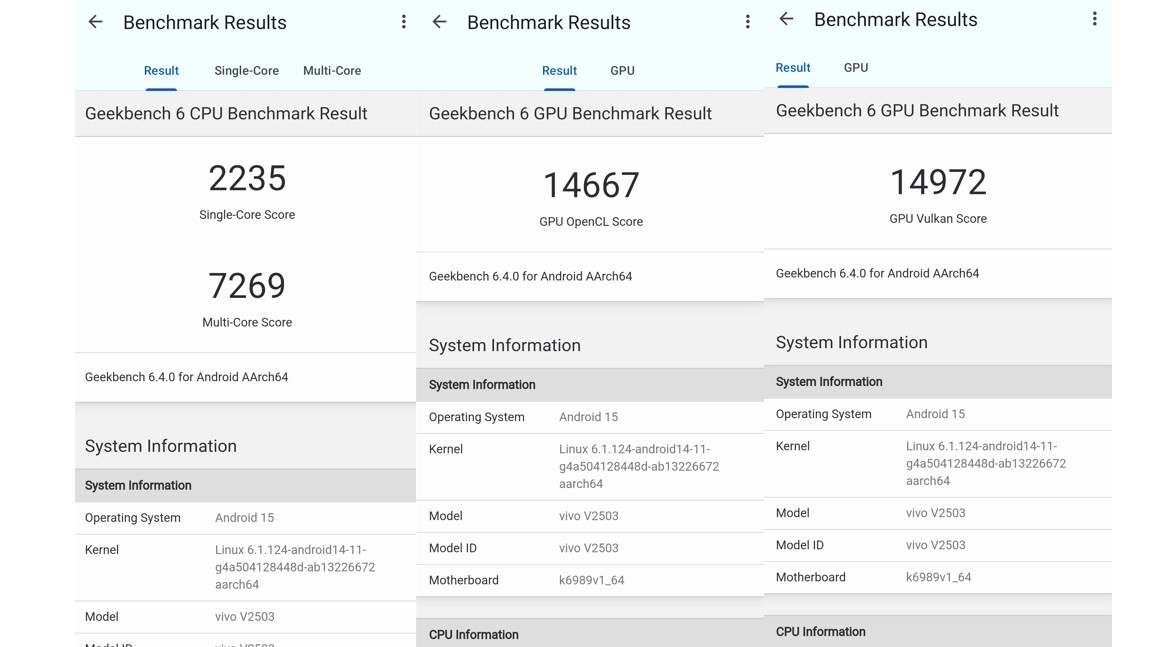Select the Result tab on Vulkan screen
1163x647 pixels.
point(793,68)
